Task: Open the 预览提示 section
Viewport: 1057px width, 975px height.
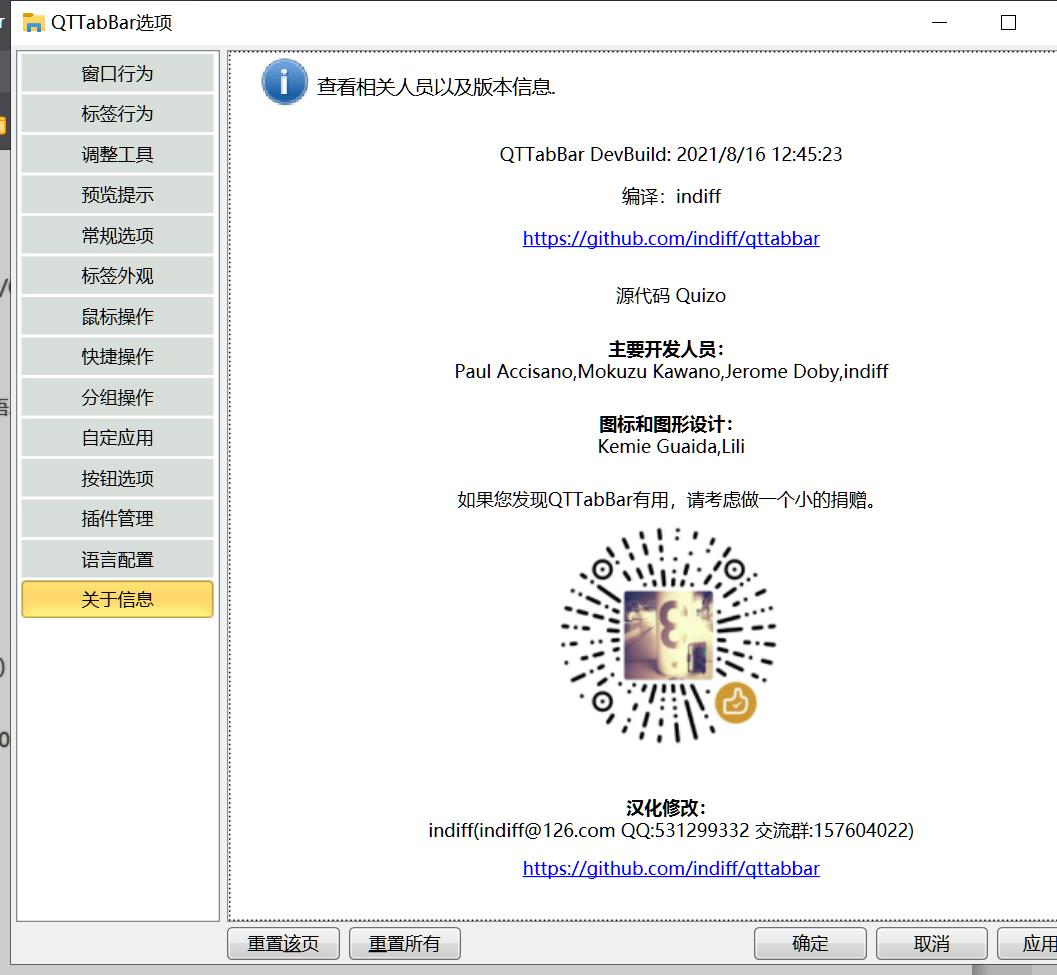Action: 117,195
